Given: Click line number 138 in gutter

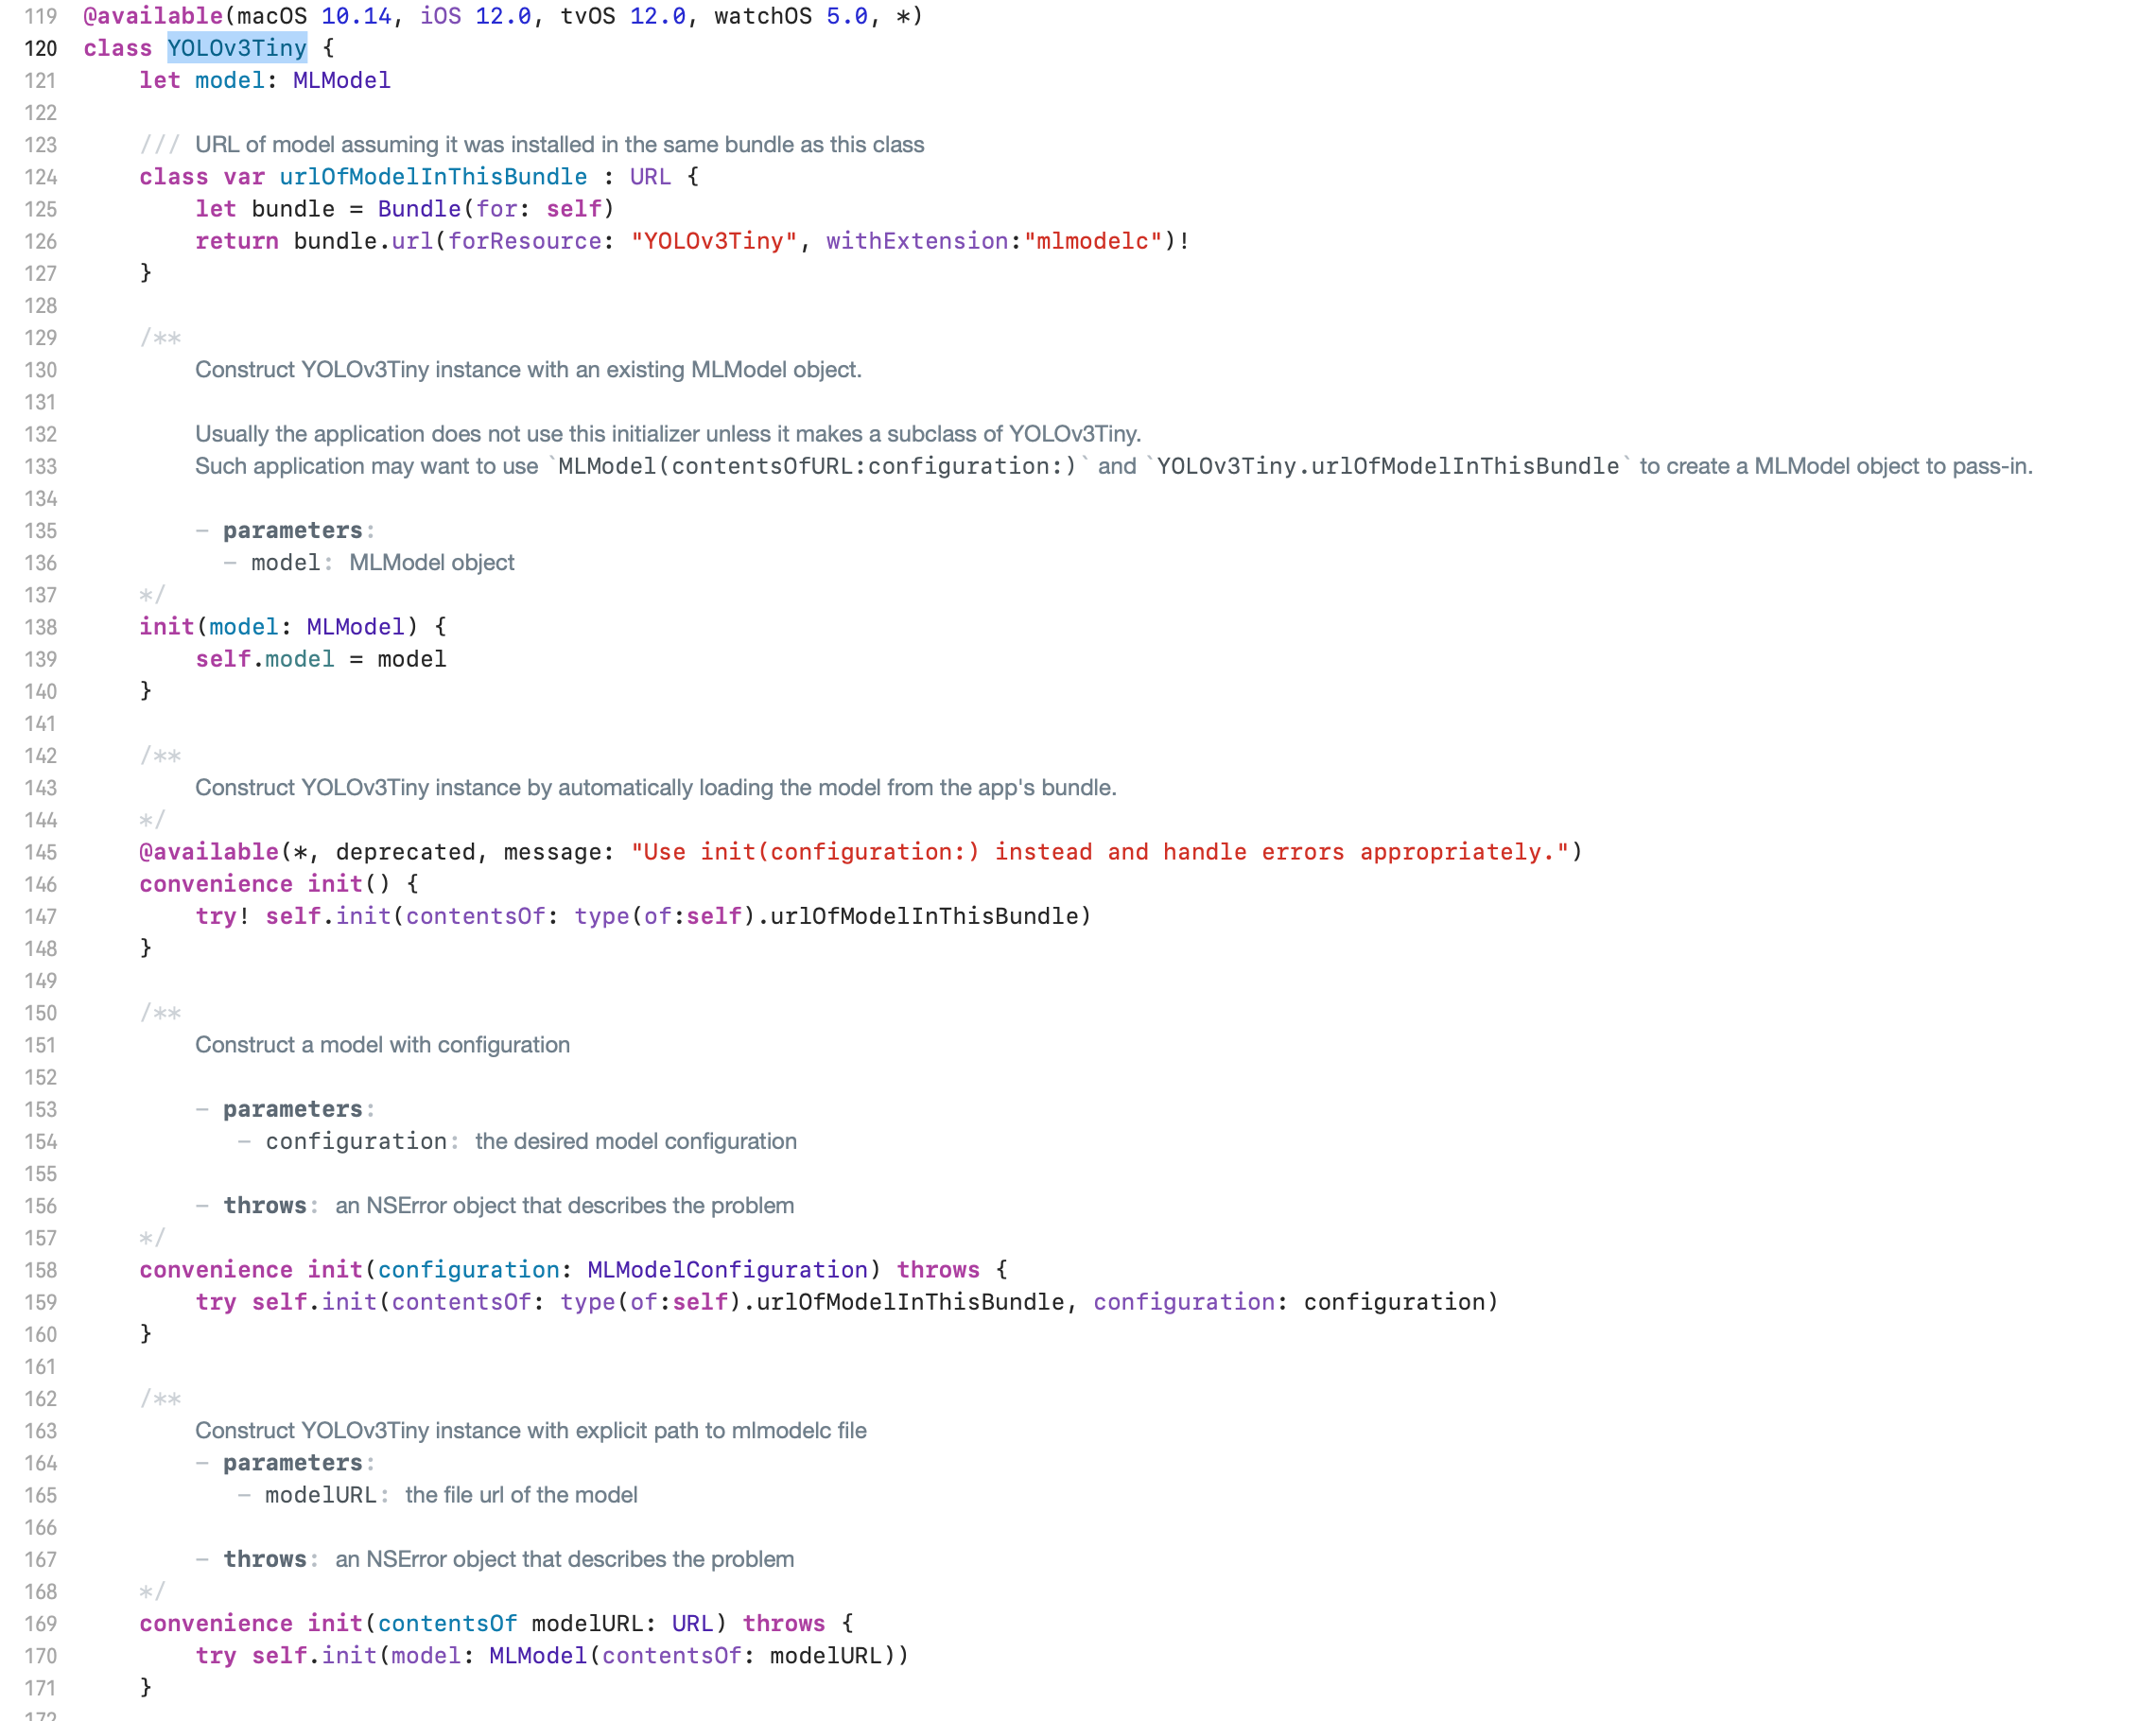Looking at the screenshot, I should (40, 627).
